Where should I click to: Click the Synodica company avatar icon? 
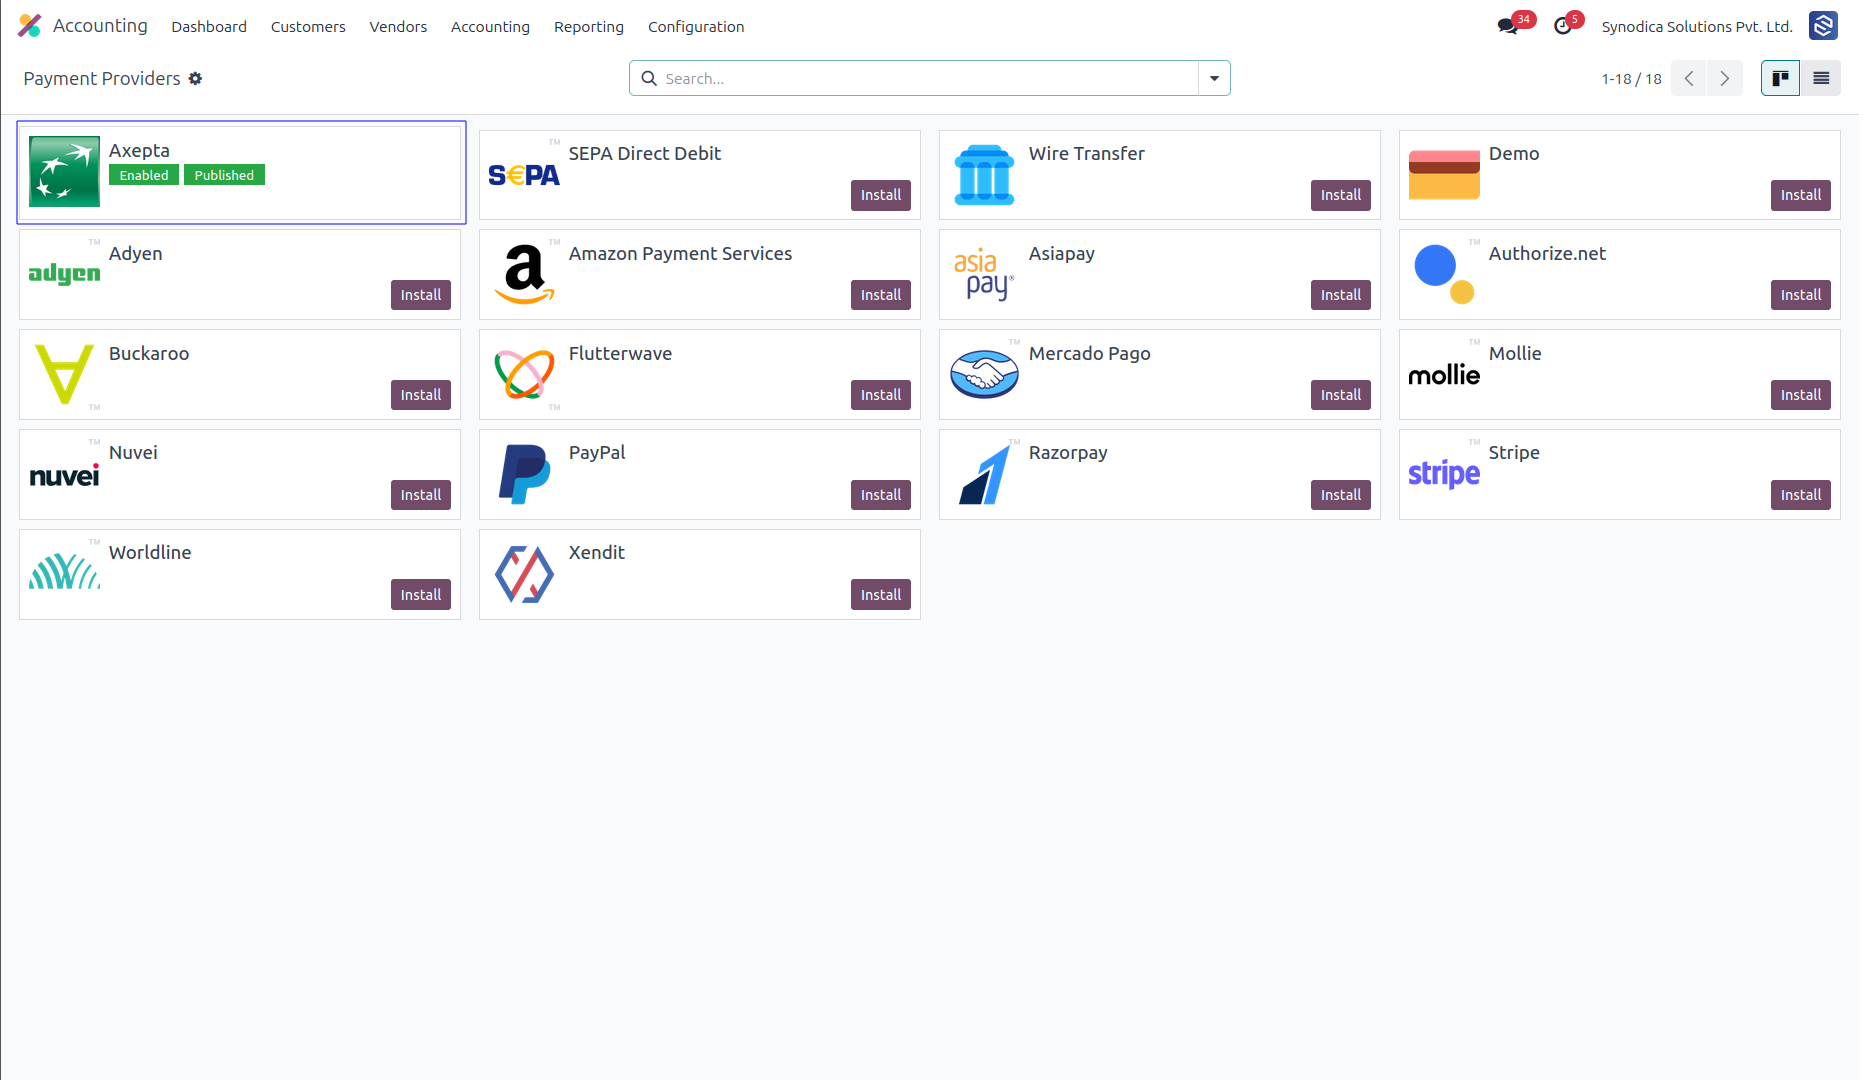coord(1823,26)
